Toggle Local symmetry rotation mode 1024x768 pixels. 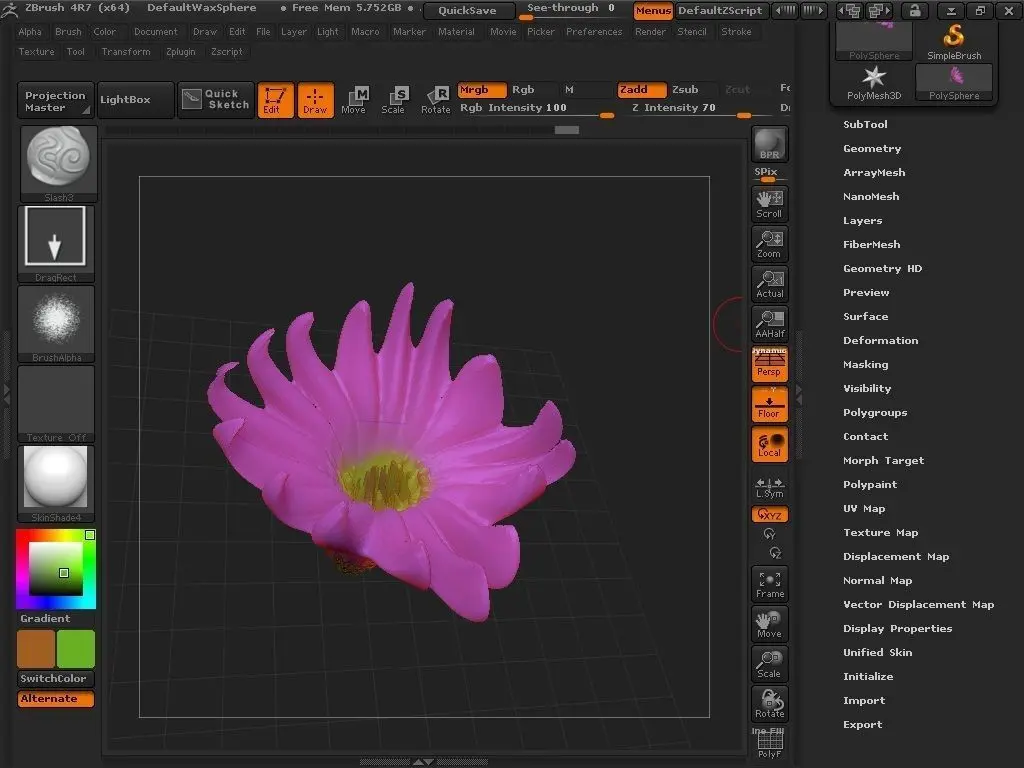point(769,444)
